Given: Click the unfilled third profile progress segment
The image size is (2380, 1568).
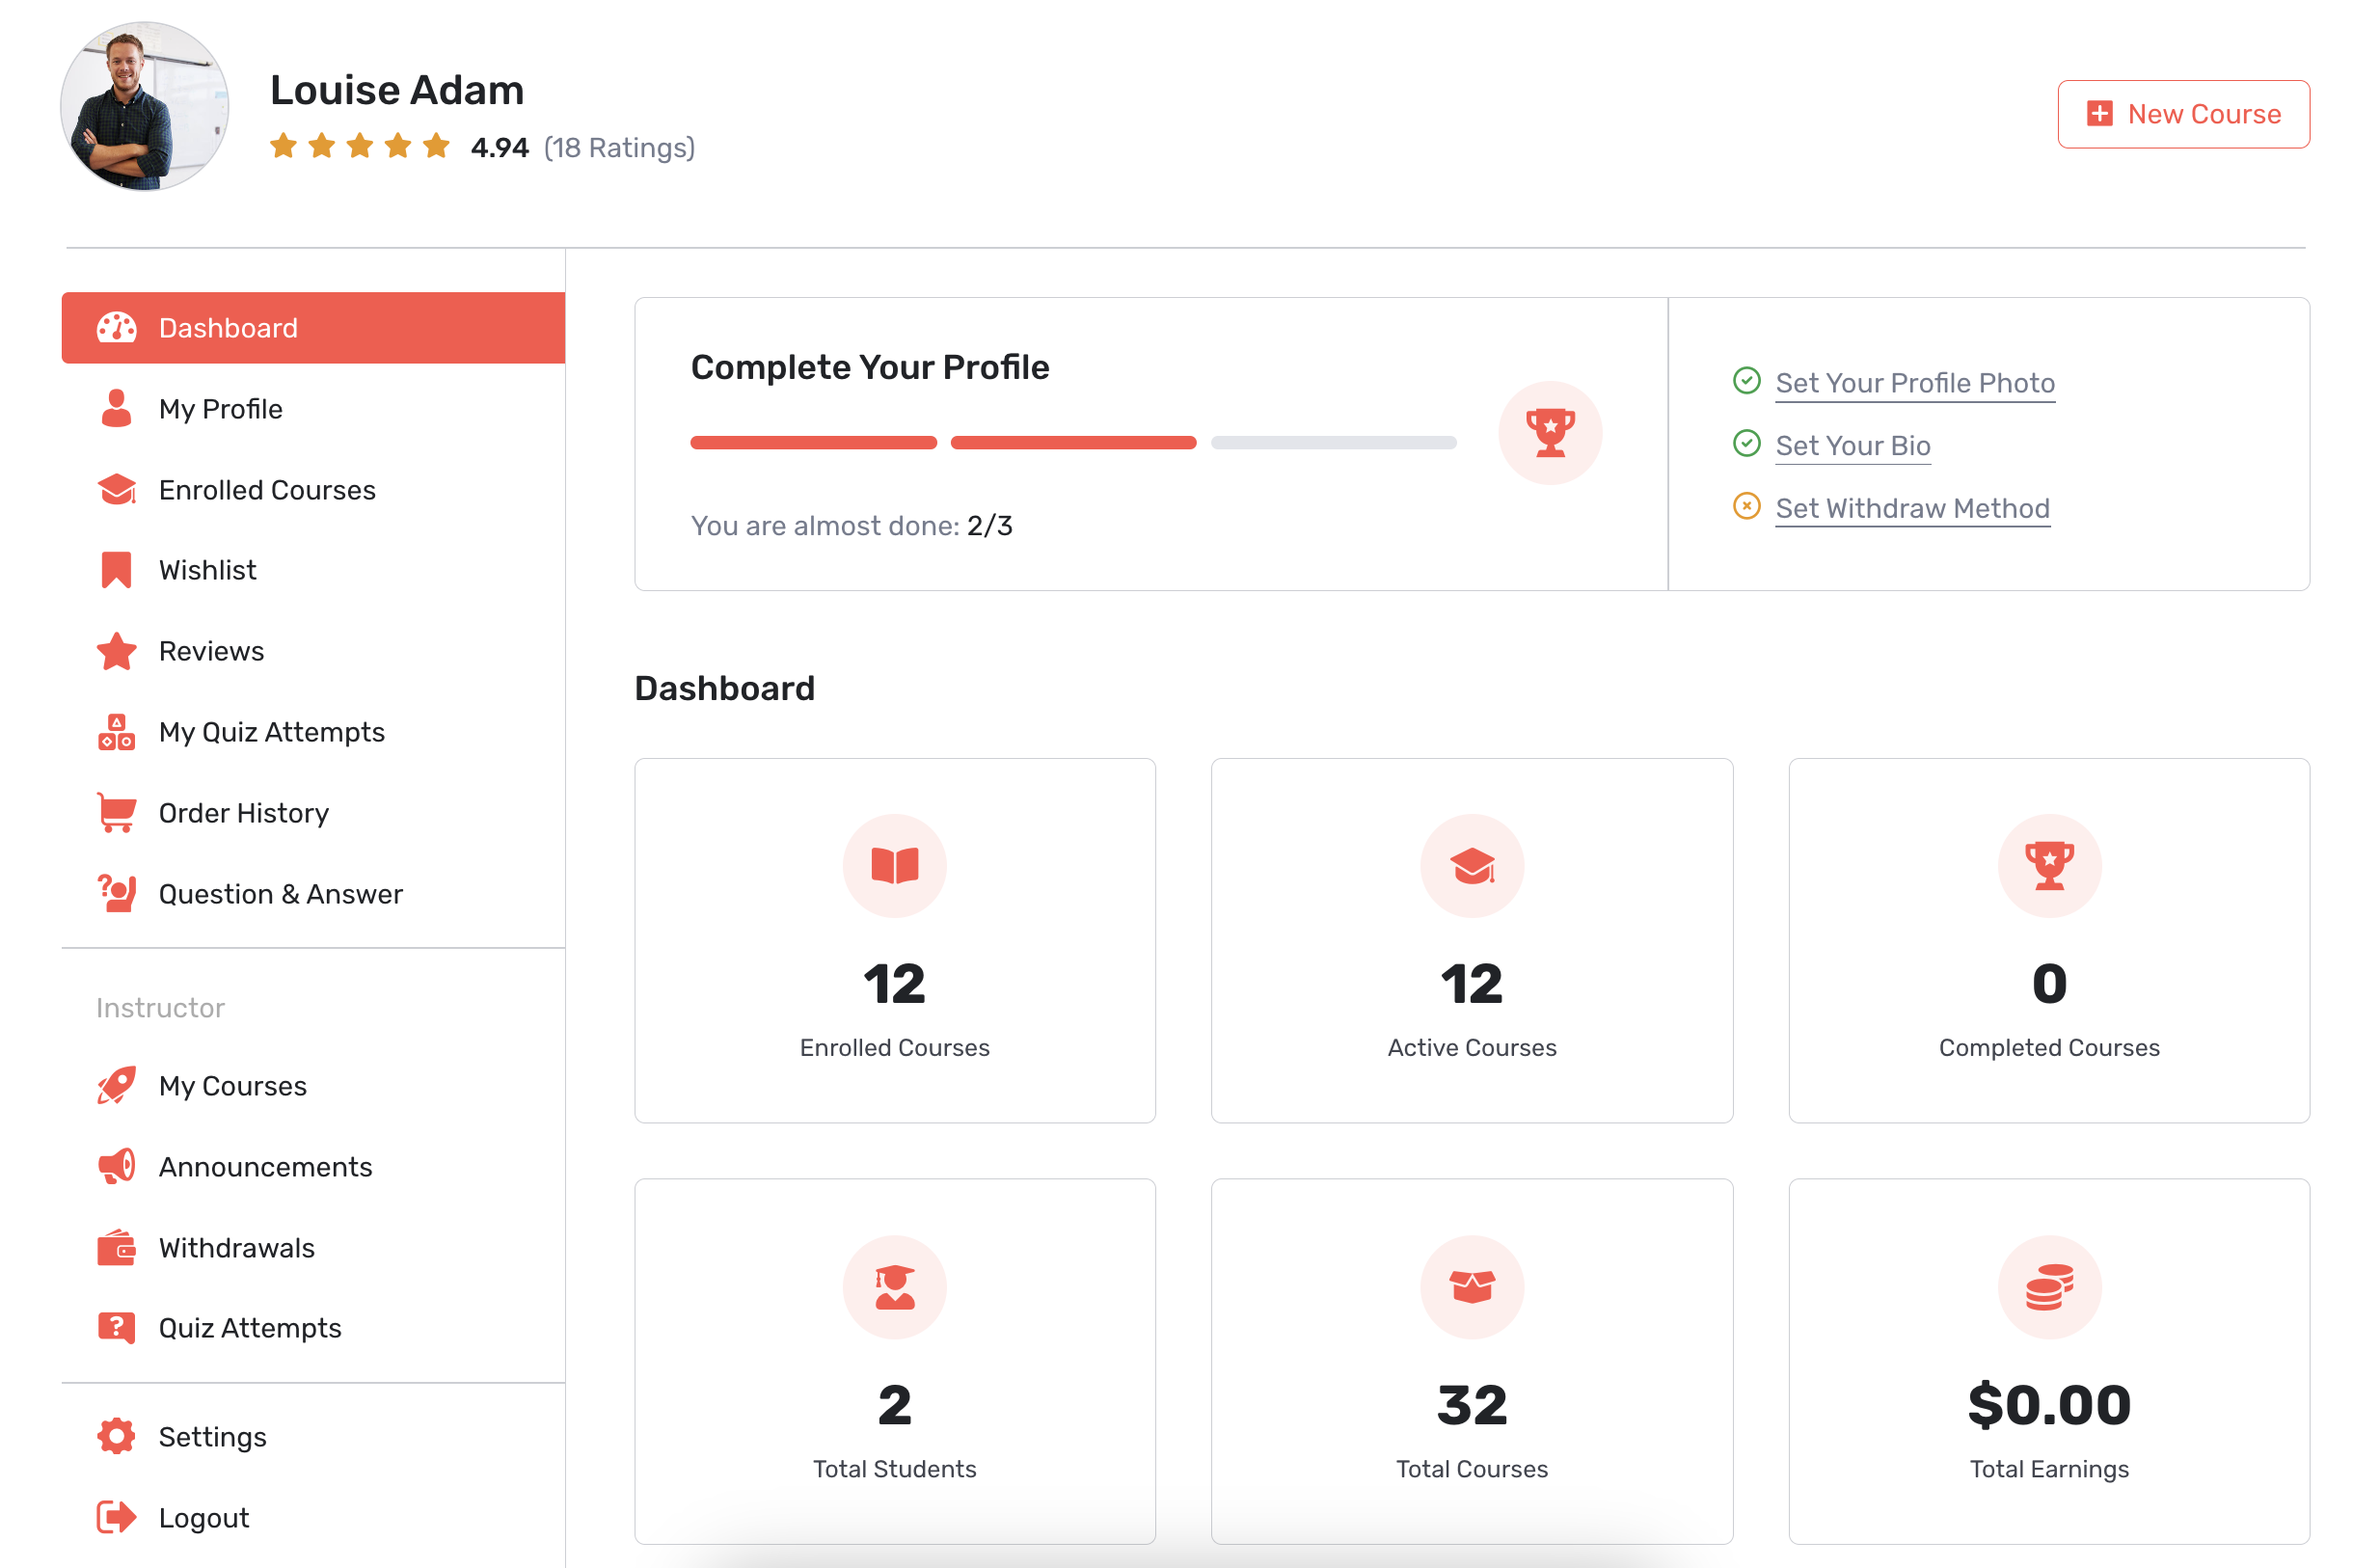Looking at the screenshot, I should tap(1333, 443).
